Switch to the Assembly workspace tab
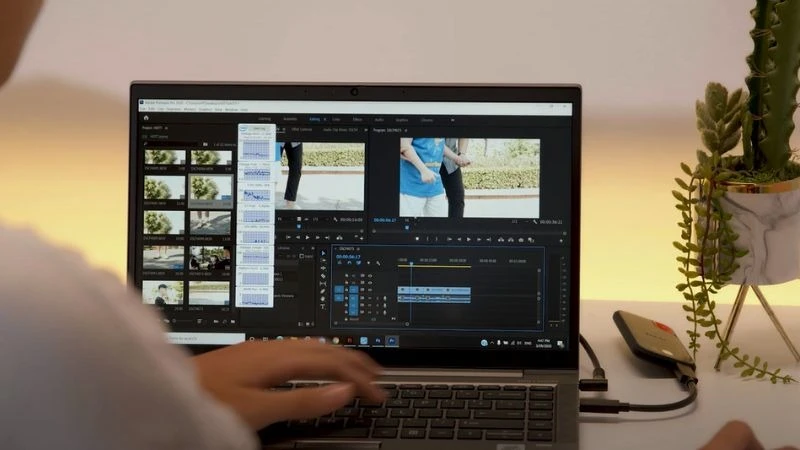Viewport: 800px width, 450px height. click(290, 119)
